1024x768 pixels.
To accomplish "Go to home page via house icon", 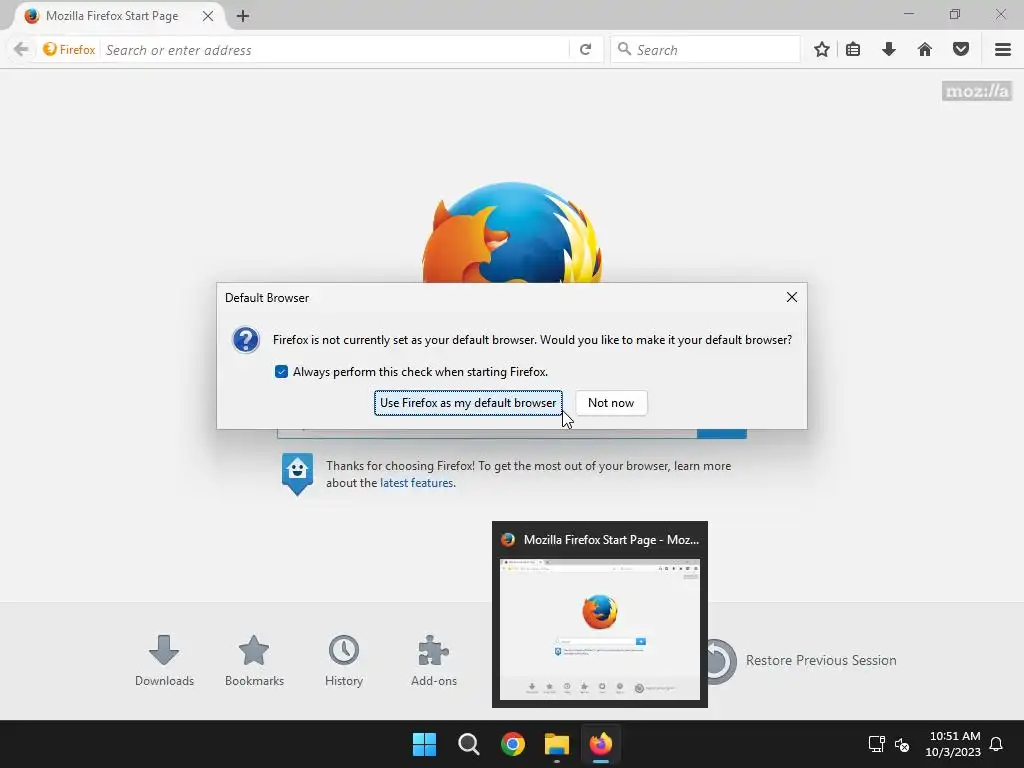I will tap(925, 50).
